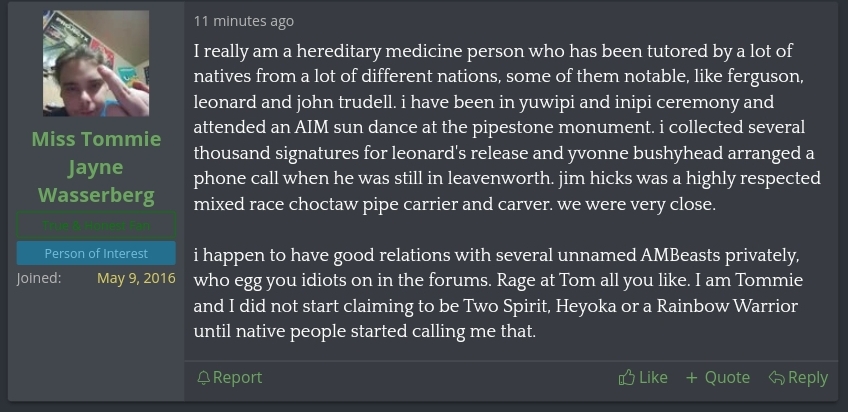Like this post

643,377
